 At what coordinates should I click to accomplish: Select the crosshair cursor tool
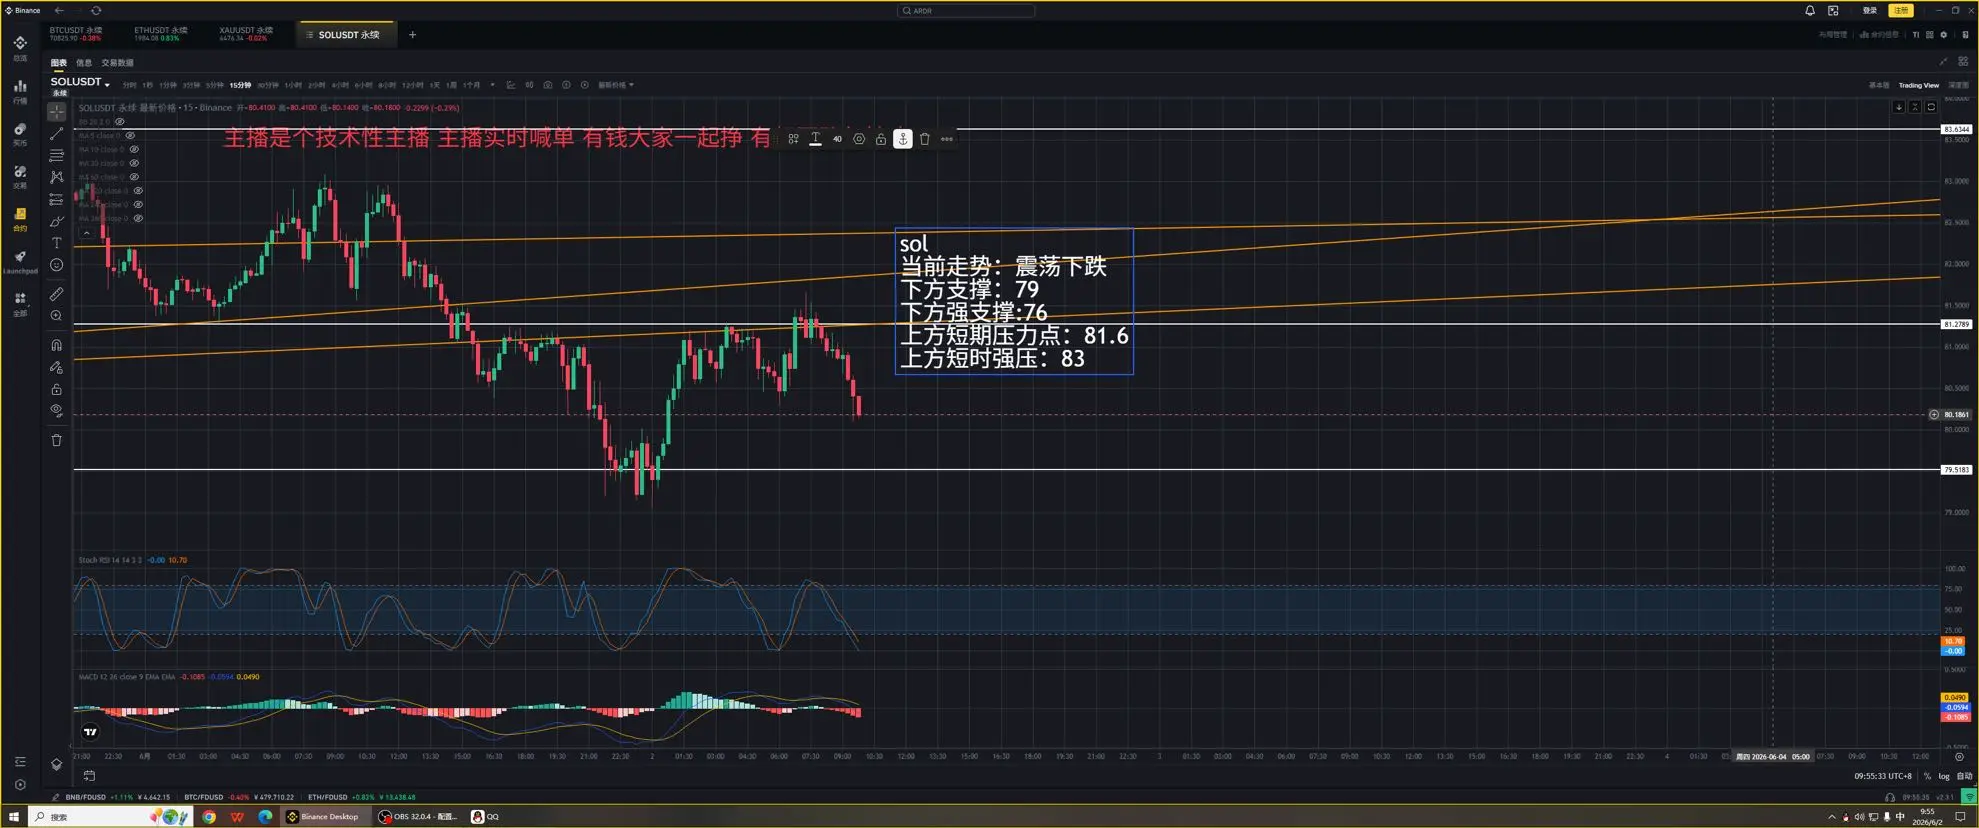point(57,112)
